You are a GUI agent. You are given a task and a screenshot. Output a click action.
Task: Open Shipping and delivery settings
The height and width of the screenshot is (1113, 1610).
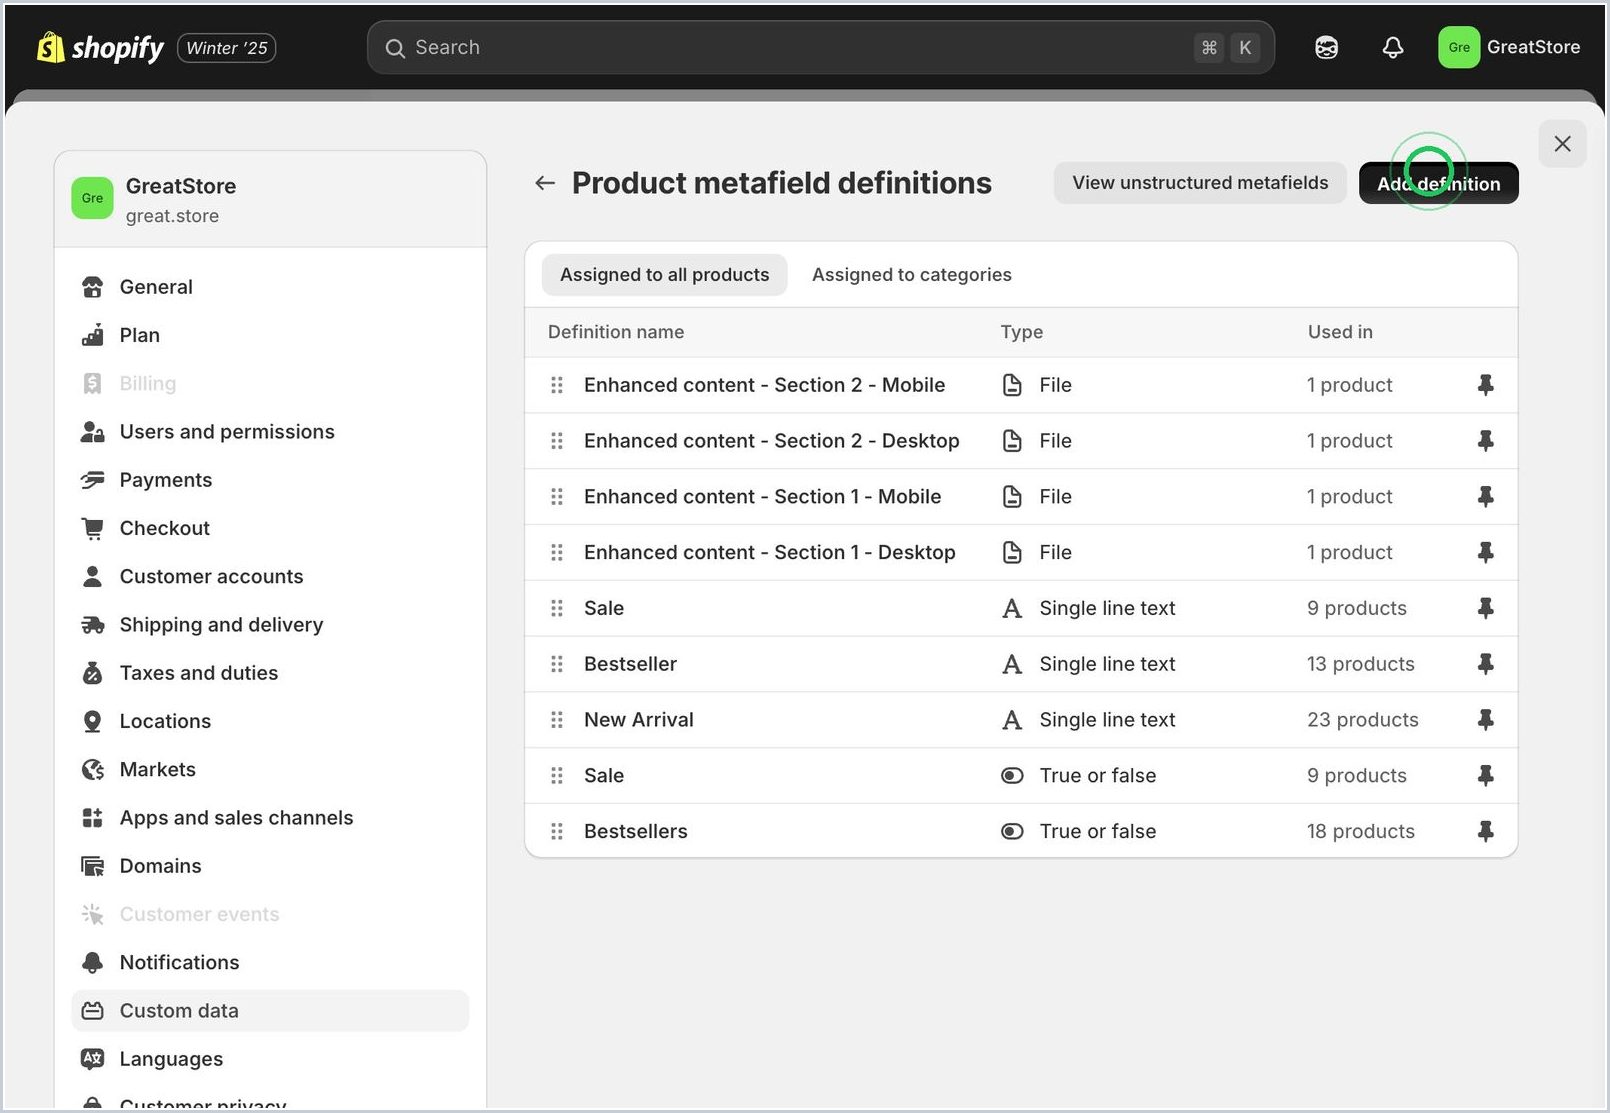[270, 625]
